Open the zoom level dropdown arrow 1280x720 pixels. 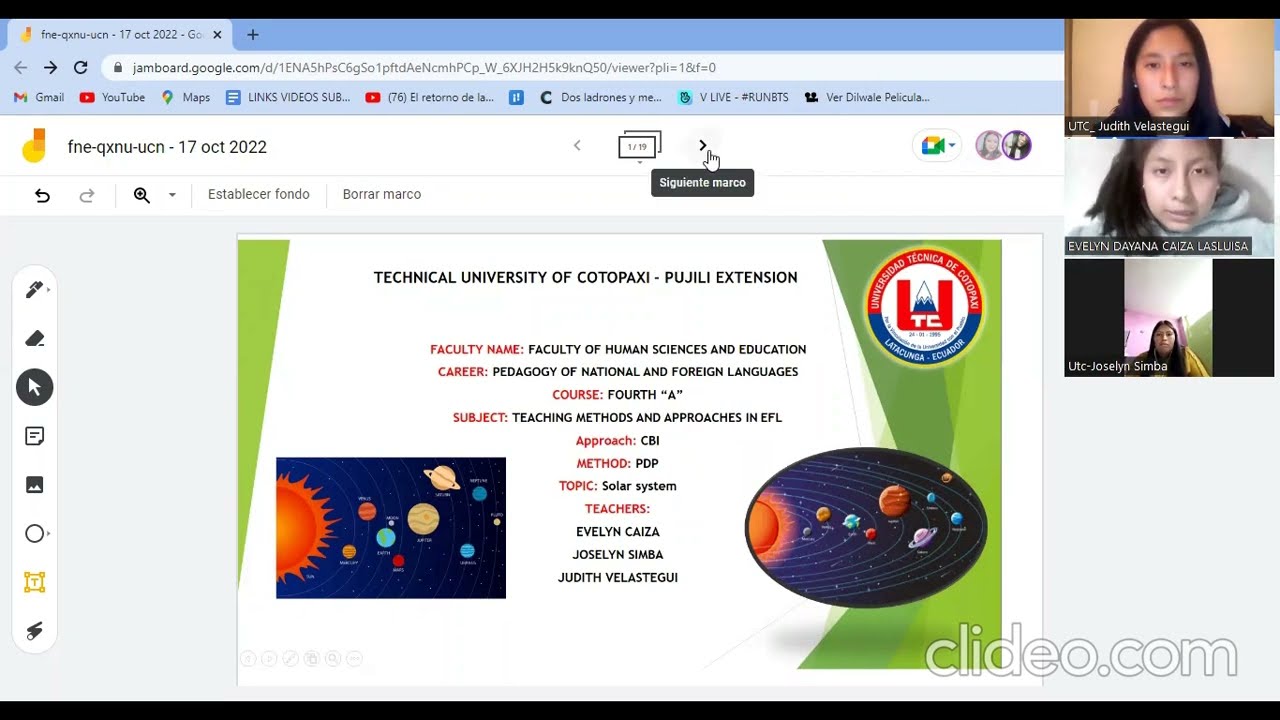[172, 195]
